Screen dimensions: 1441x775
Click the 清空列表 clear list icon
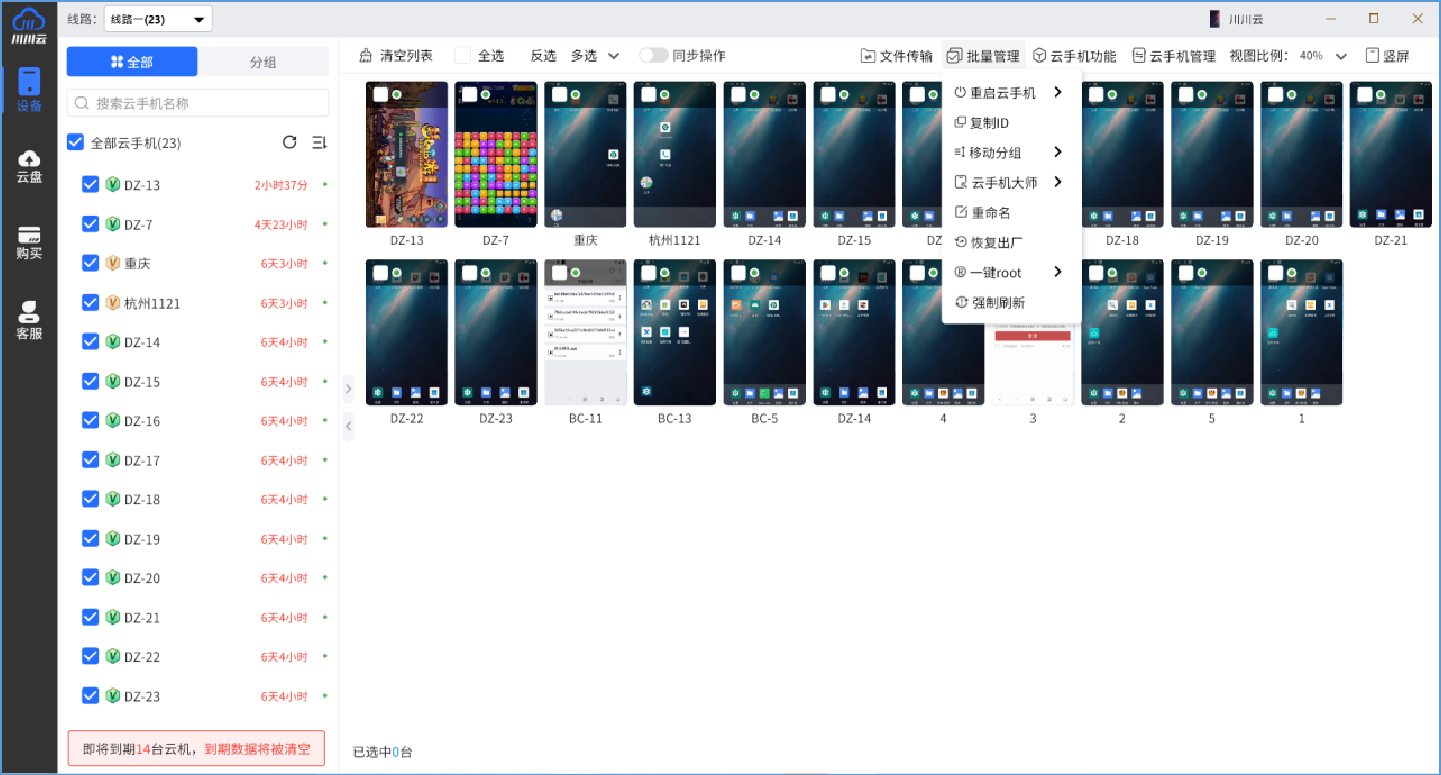366,55
